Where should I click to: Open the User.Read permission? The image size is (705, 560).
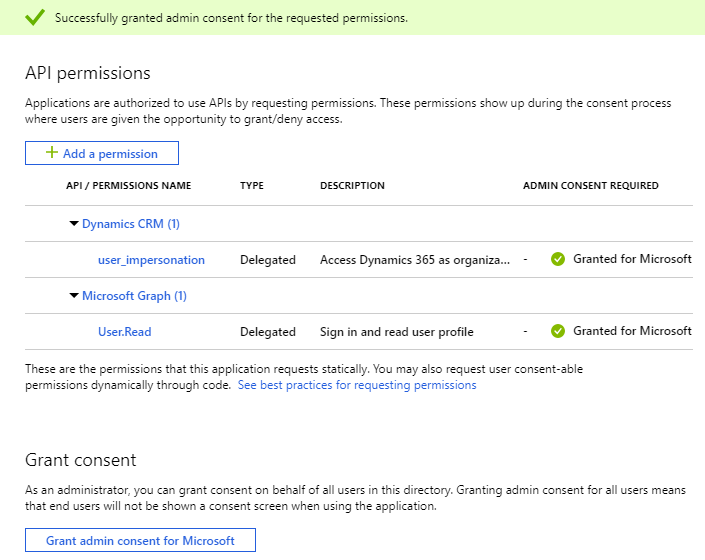125,332
